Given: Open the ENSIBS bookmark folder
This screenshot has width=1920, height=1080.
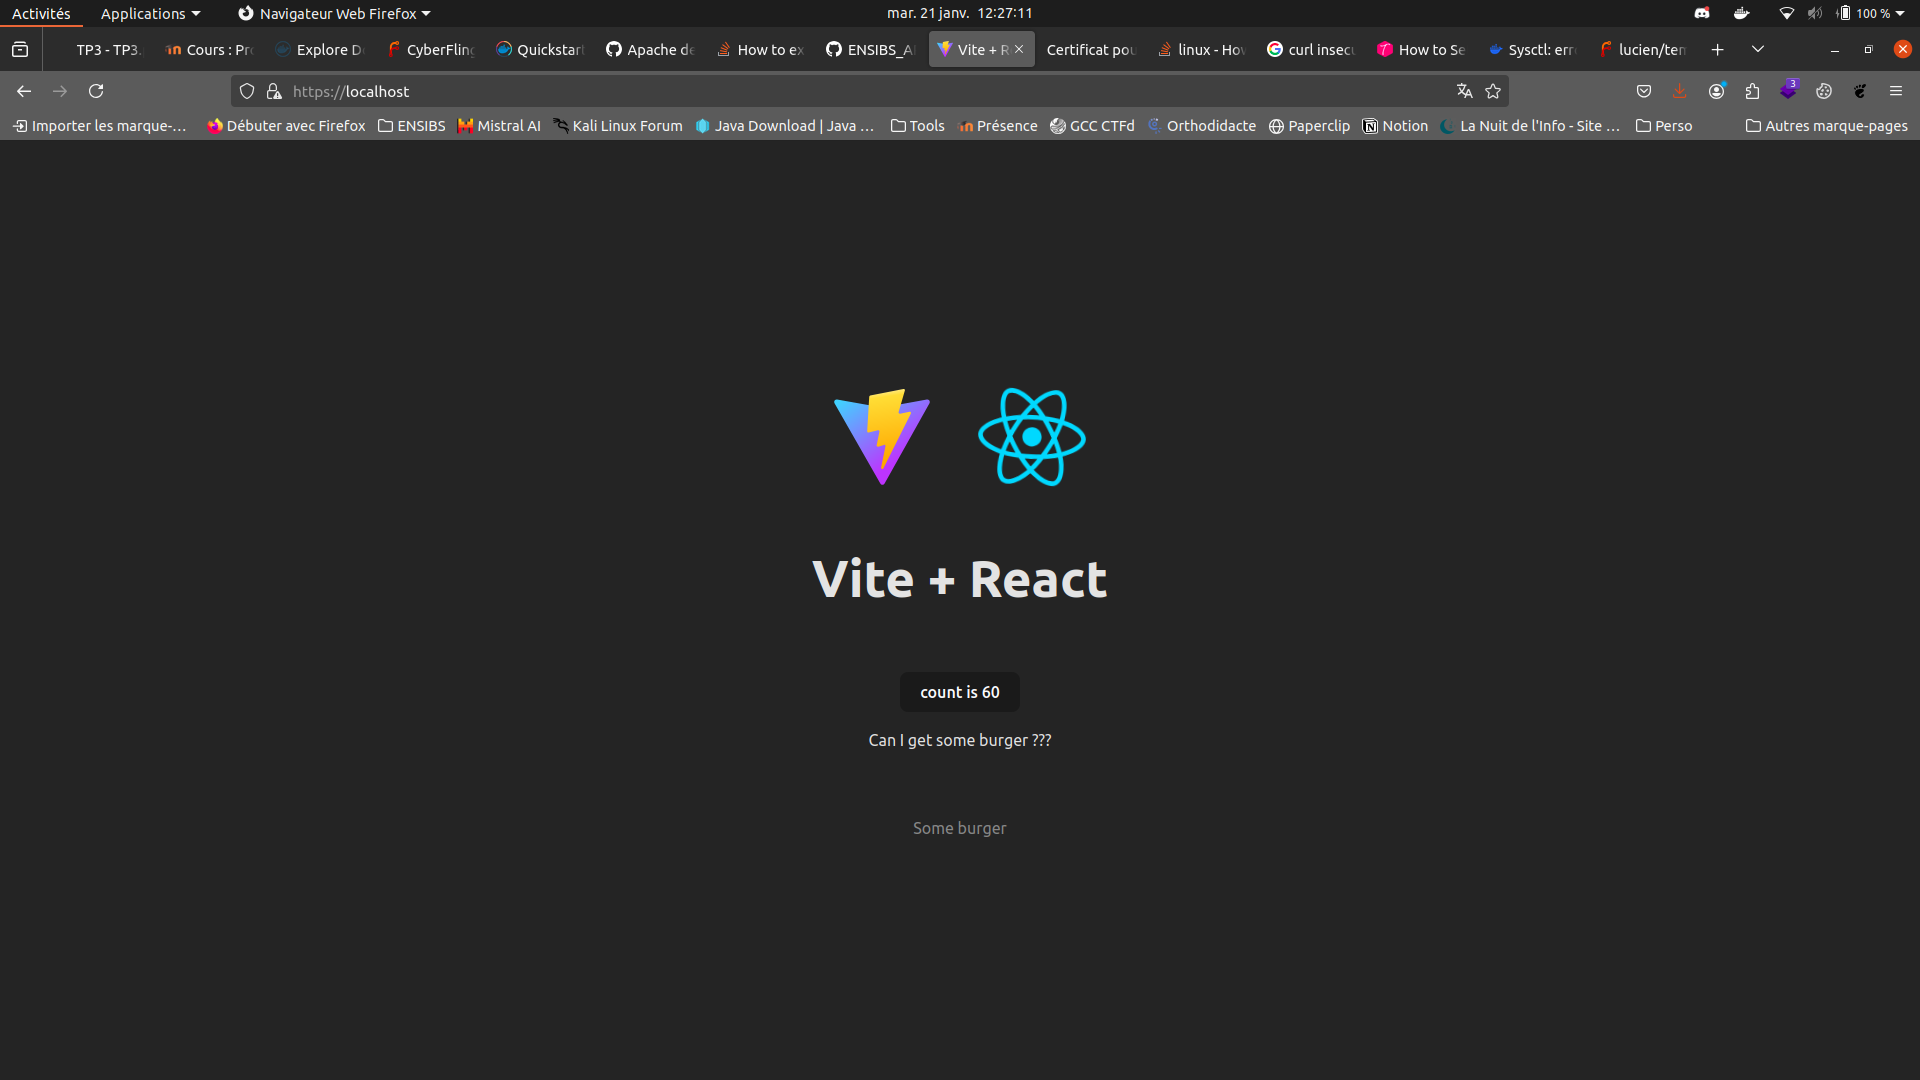Looking at the screenshot, I should [x=411, y=126].
